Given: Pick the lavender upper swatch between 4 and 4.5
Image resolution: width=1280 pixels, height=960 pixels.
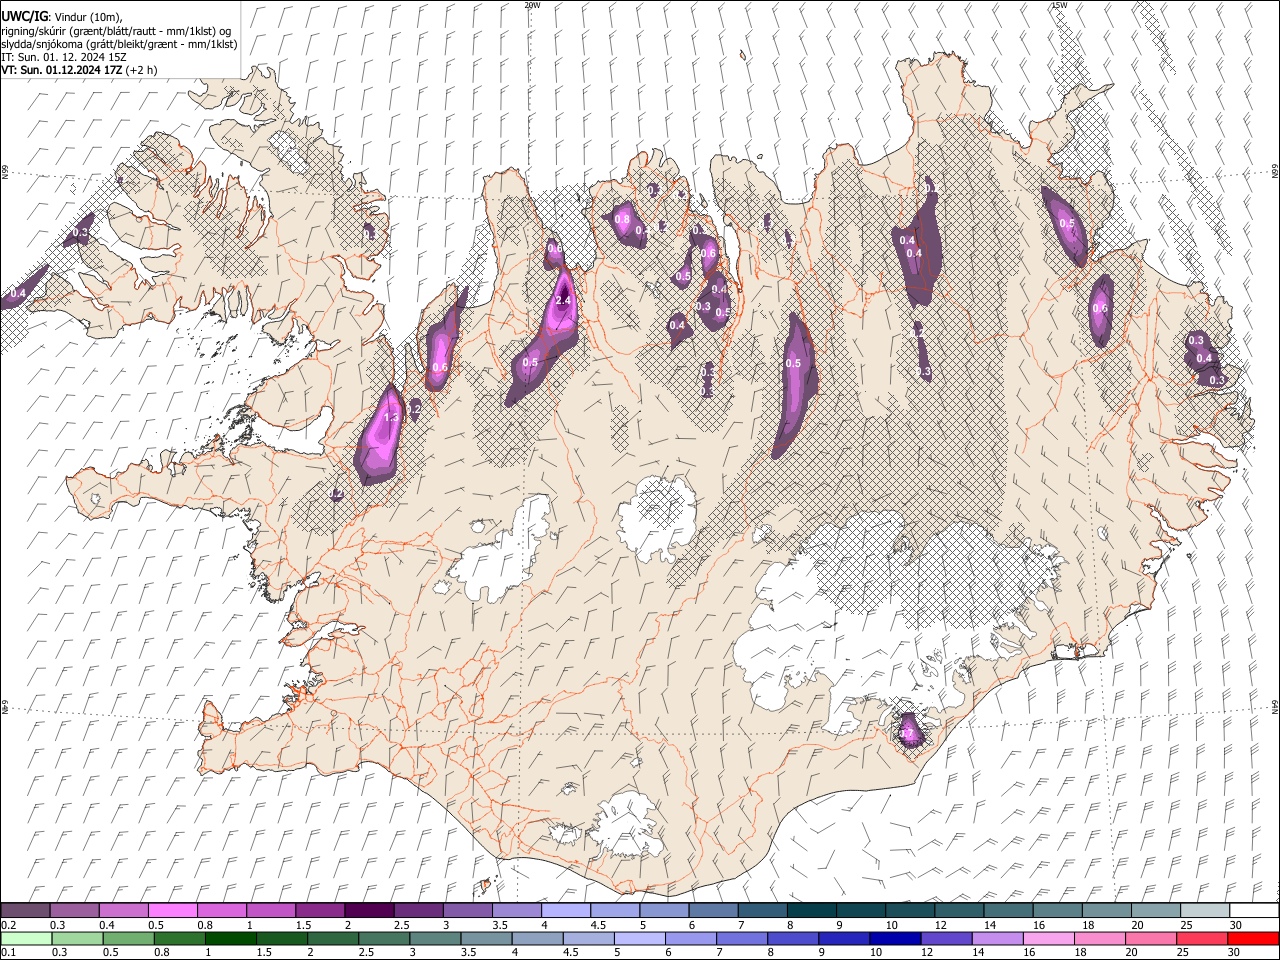Looking at the screenshot, I should click(x=566, y=910).
